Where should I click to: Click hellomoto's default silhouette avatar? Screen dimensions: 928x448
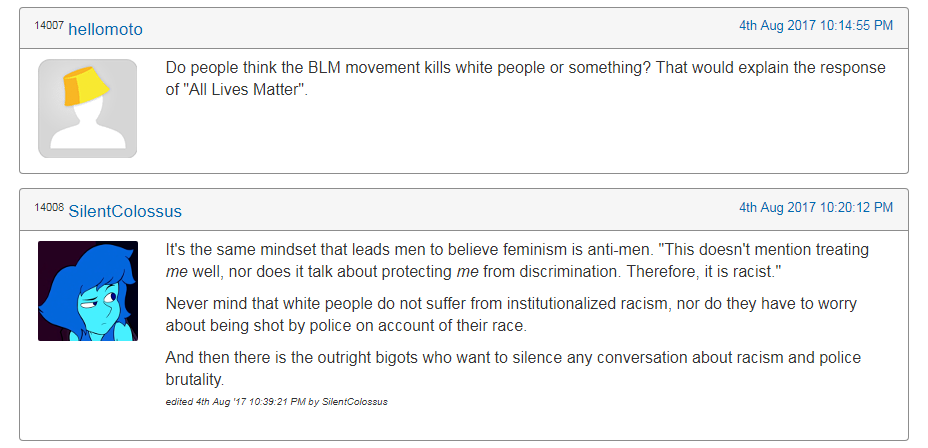coord(88,108)
